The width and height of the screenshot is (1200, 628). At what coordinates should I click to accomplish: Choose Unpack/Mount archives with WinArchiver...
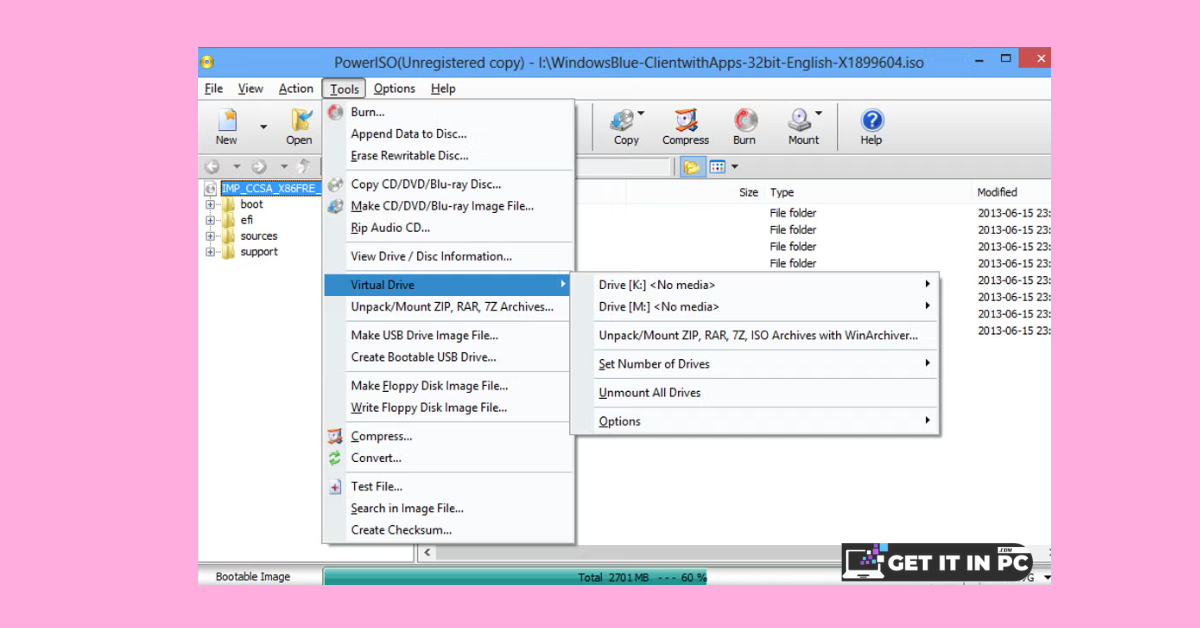[755, 335]
